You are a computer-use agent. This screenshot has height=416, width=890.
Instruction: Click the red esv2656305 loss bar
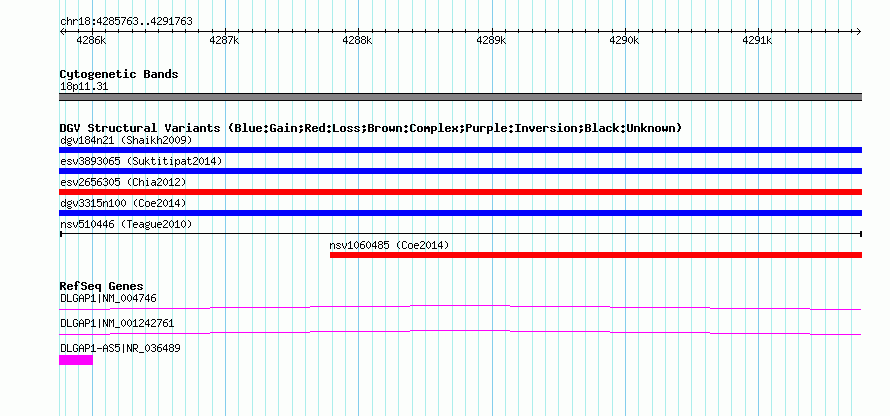coord(460,192)
